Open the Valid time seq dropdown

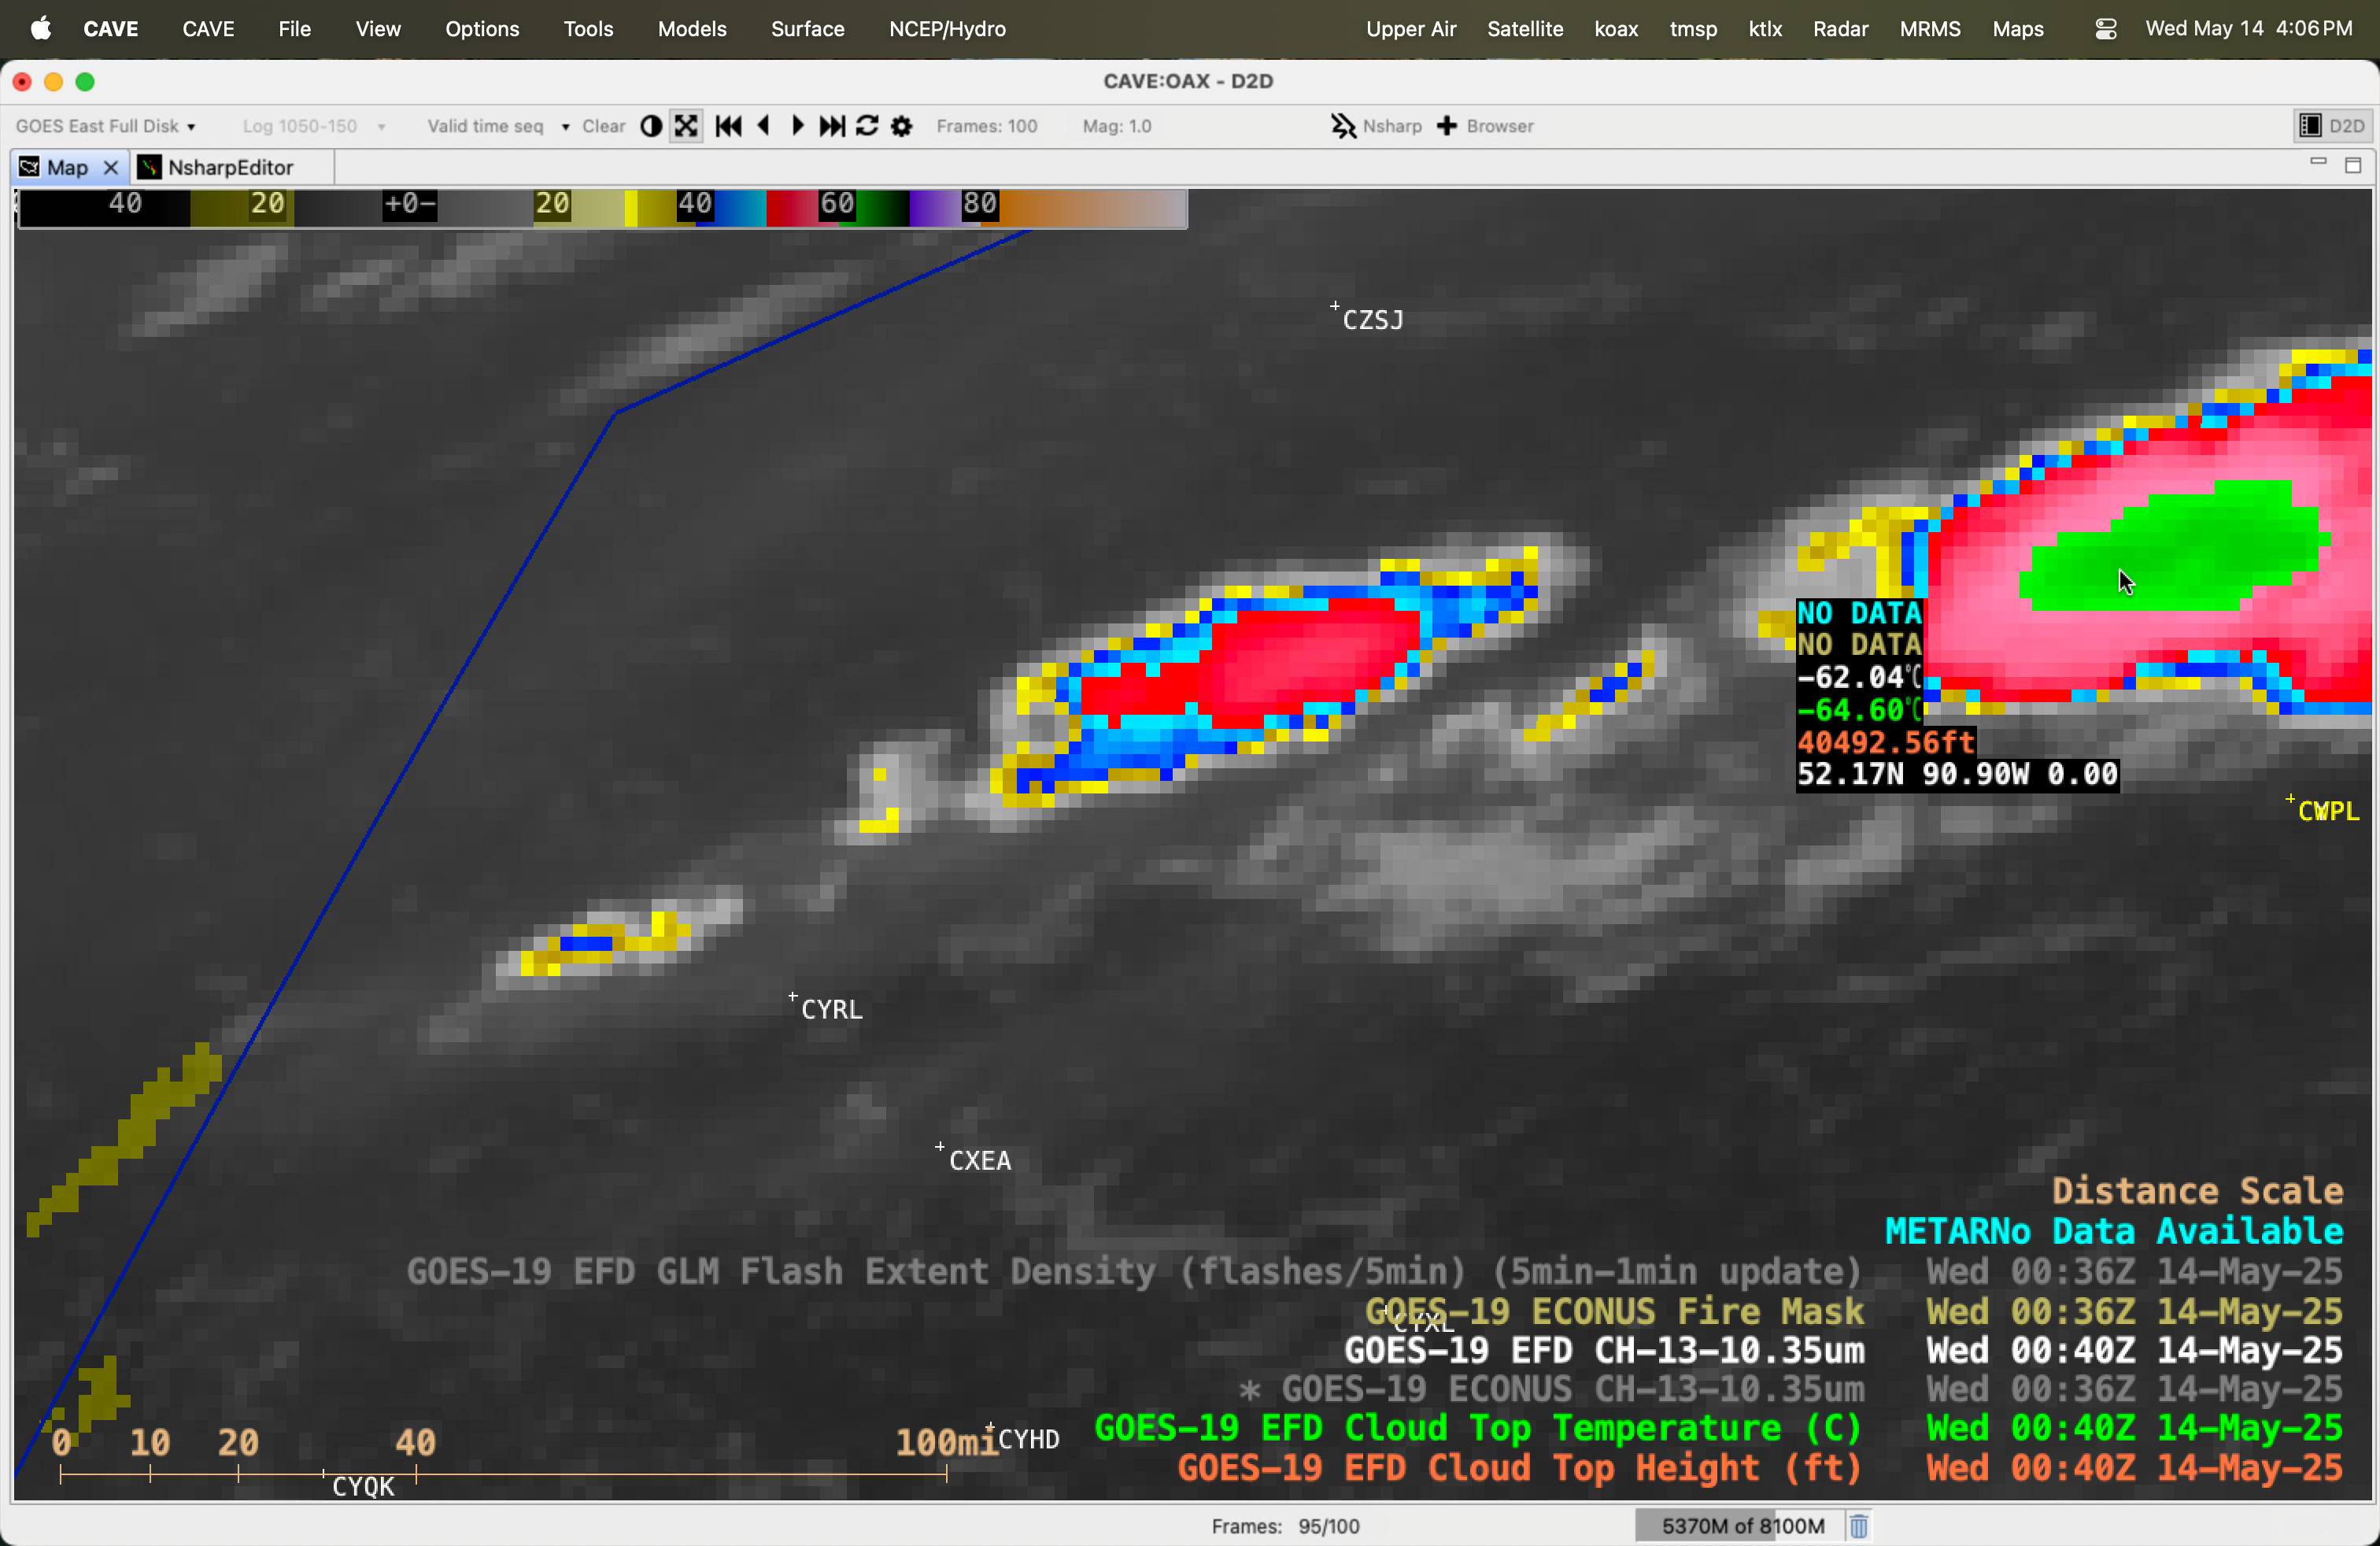498,126
